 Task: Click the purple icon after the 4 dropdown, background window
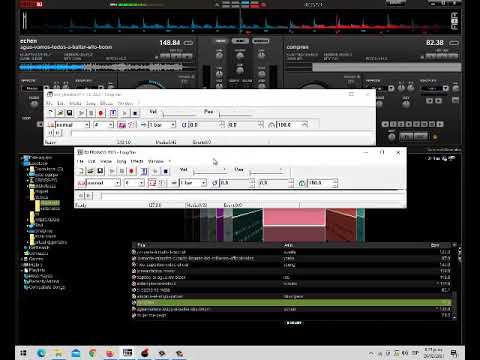122,125
